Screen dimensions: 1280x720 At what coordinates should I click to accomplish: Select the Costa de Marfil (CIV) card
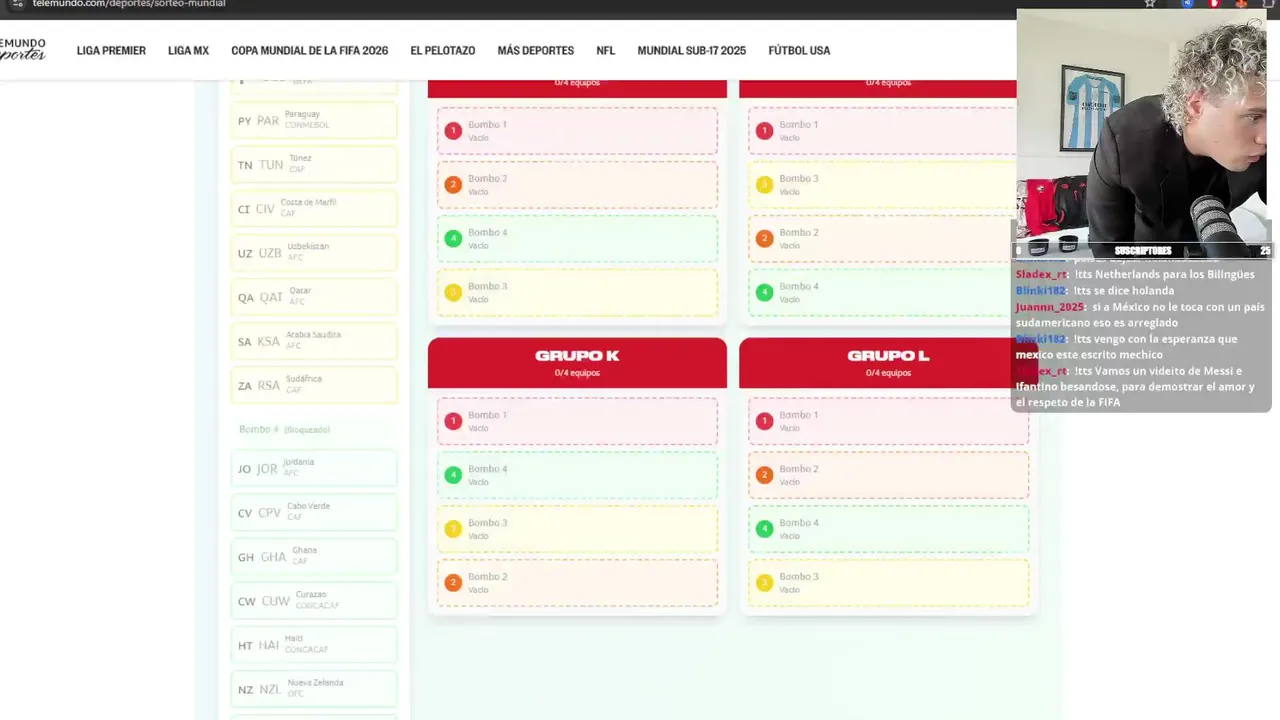pyautogui.click(x=314, y=208)
